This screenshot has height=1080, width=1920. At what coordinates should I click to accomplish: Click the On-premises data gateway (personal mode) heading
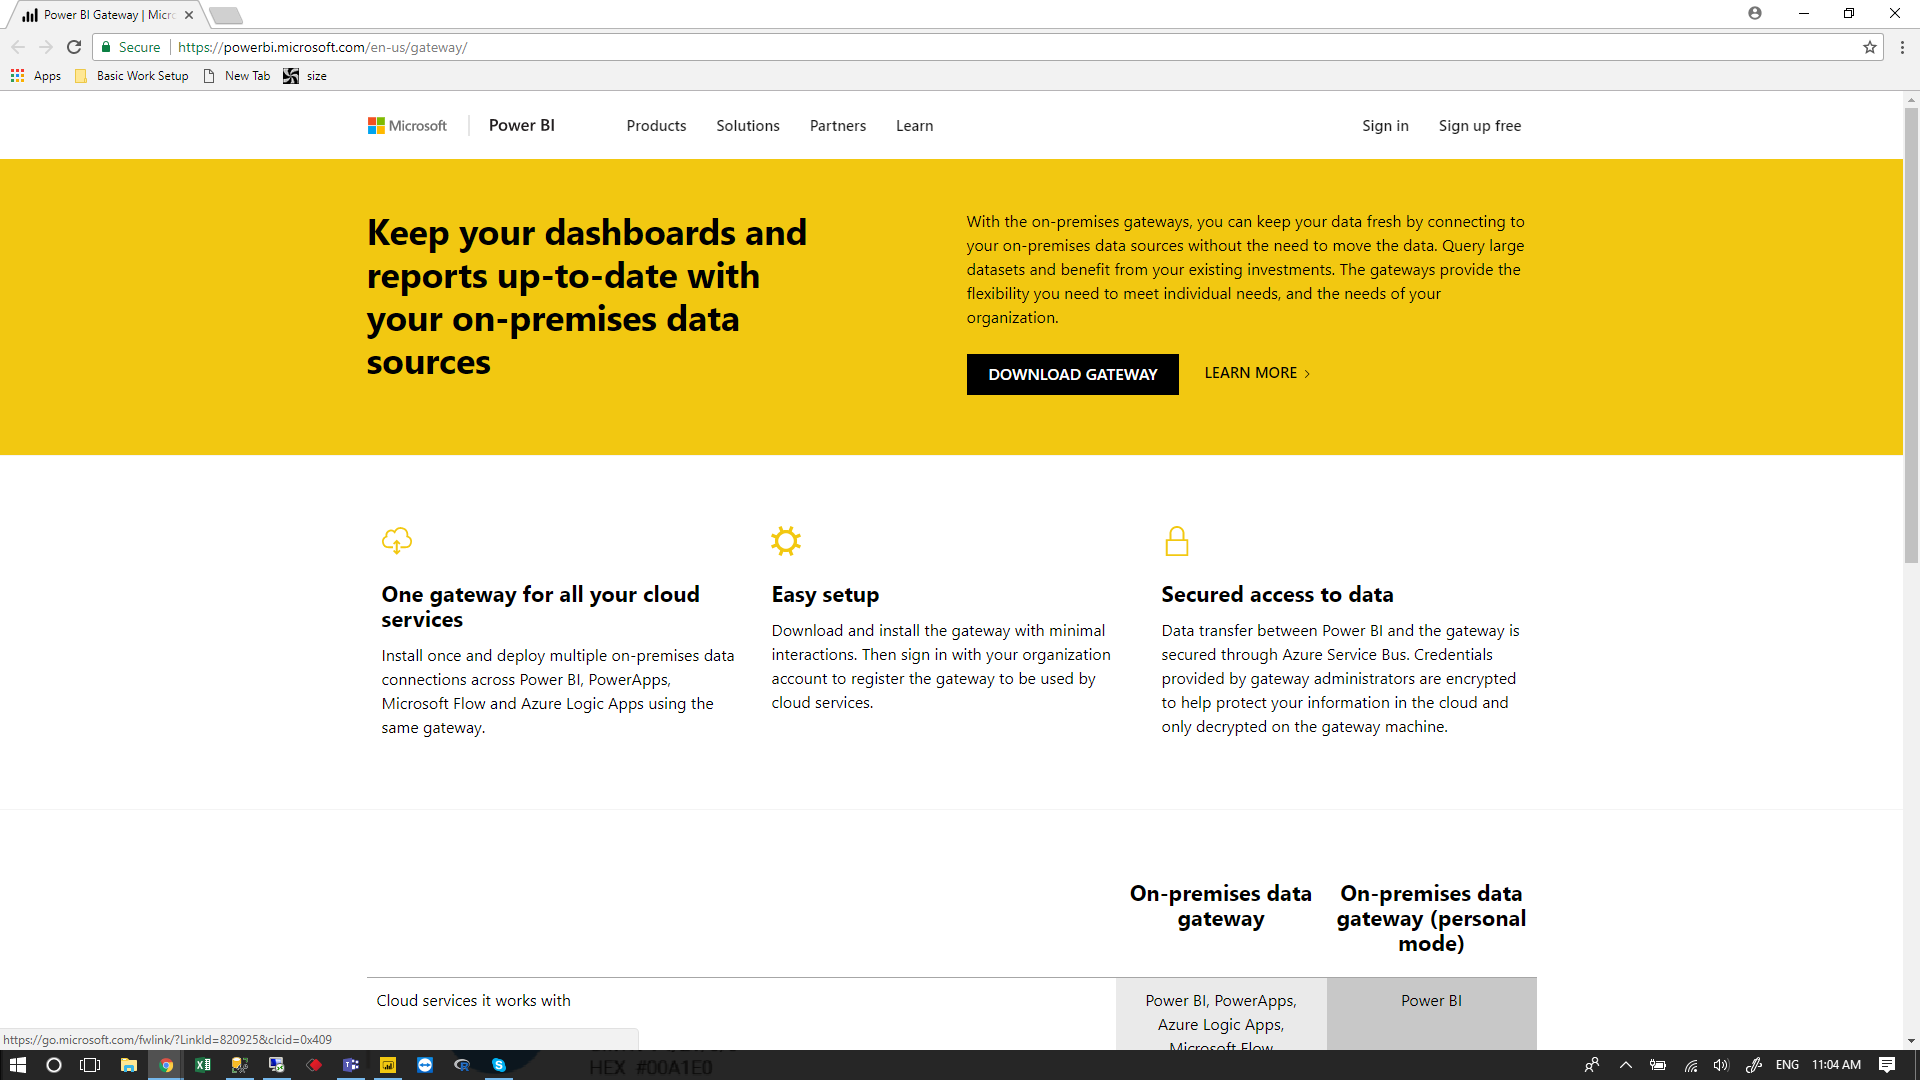(1431, 919)
